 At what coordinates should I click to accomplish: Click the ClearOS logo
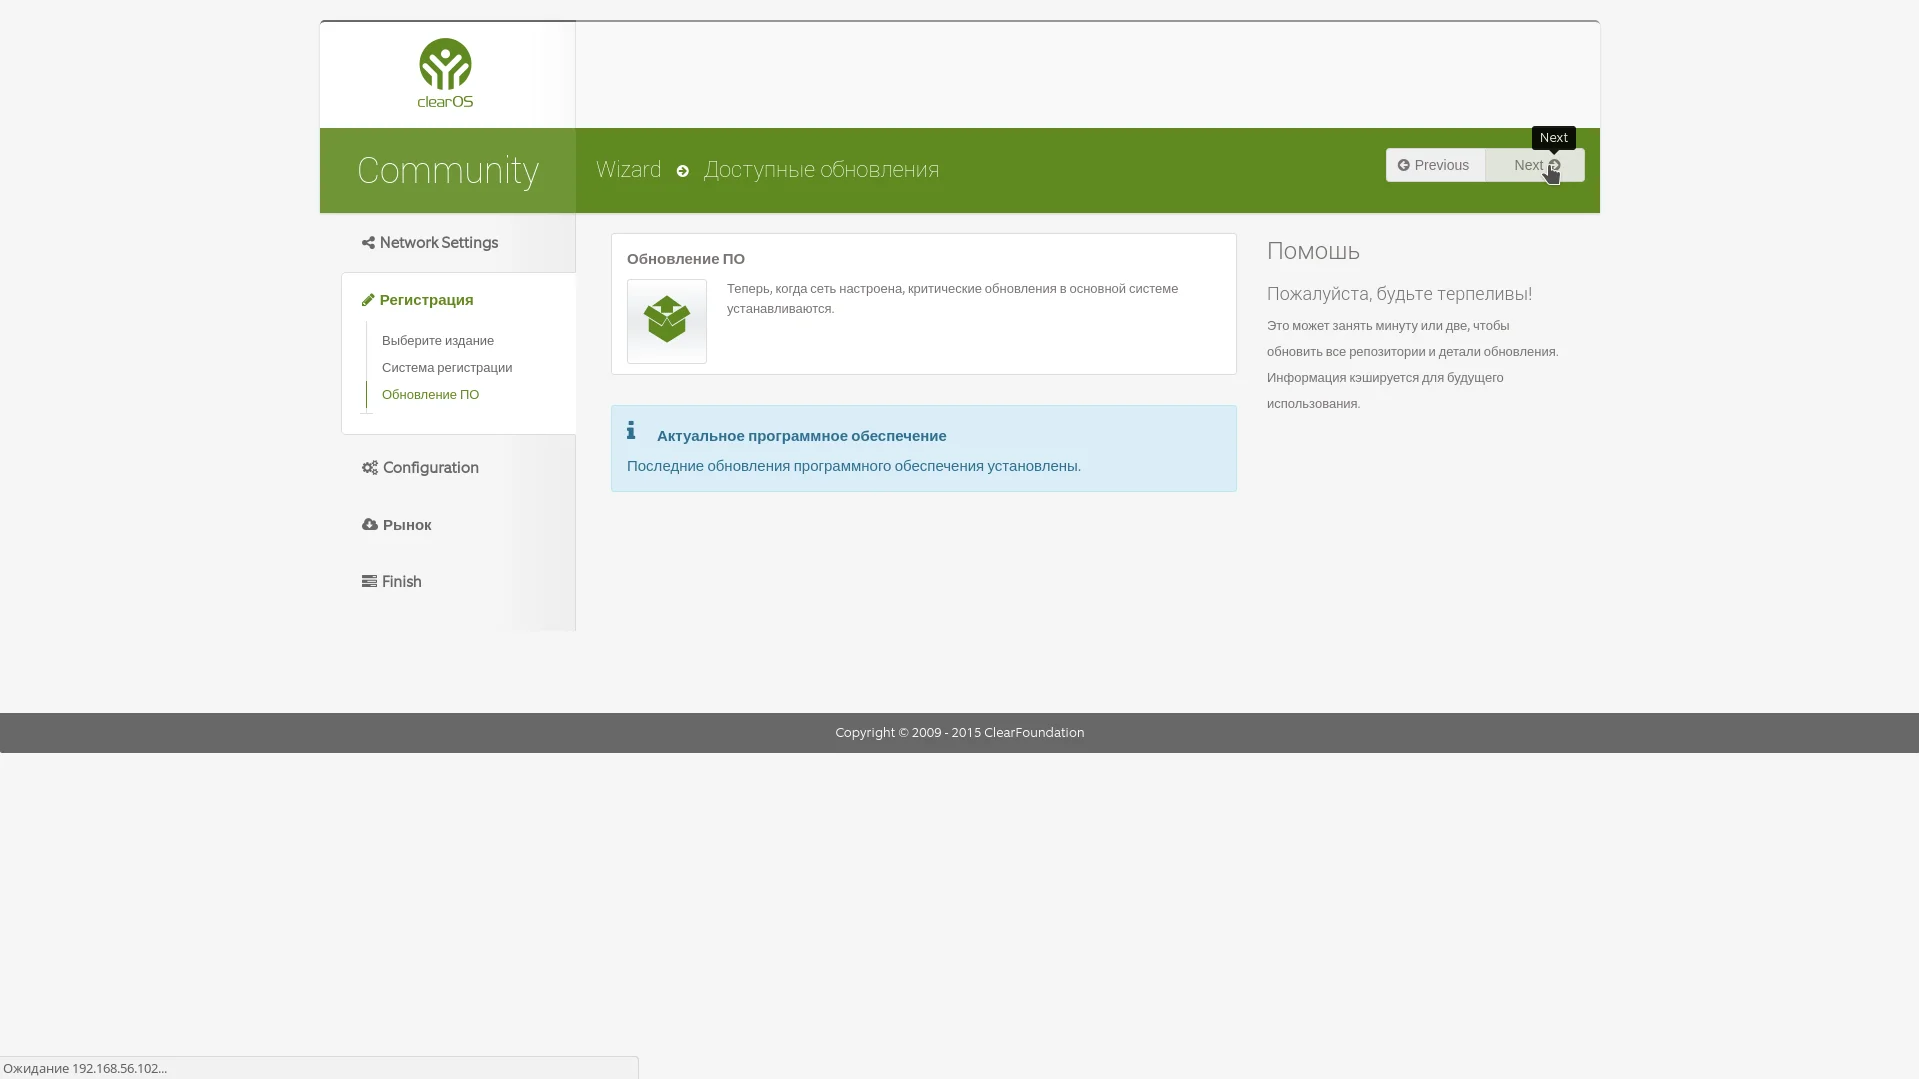pos(445,73)
